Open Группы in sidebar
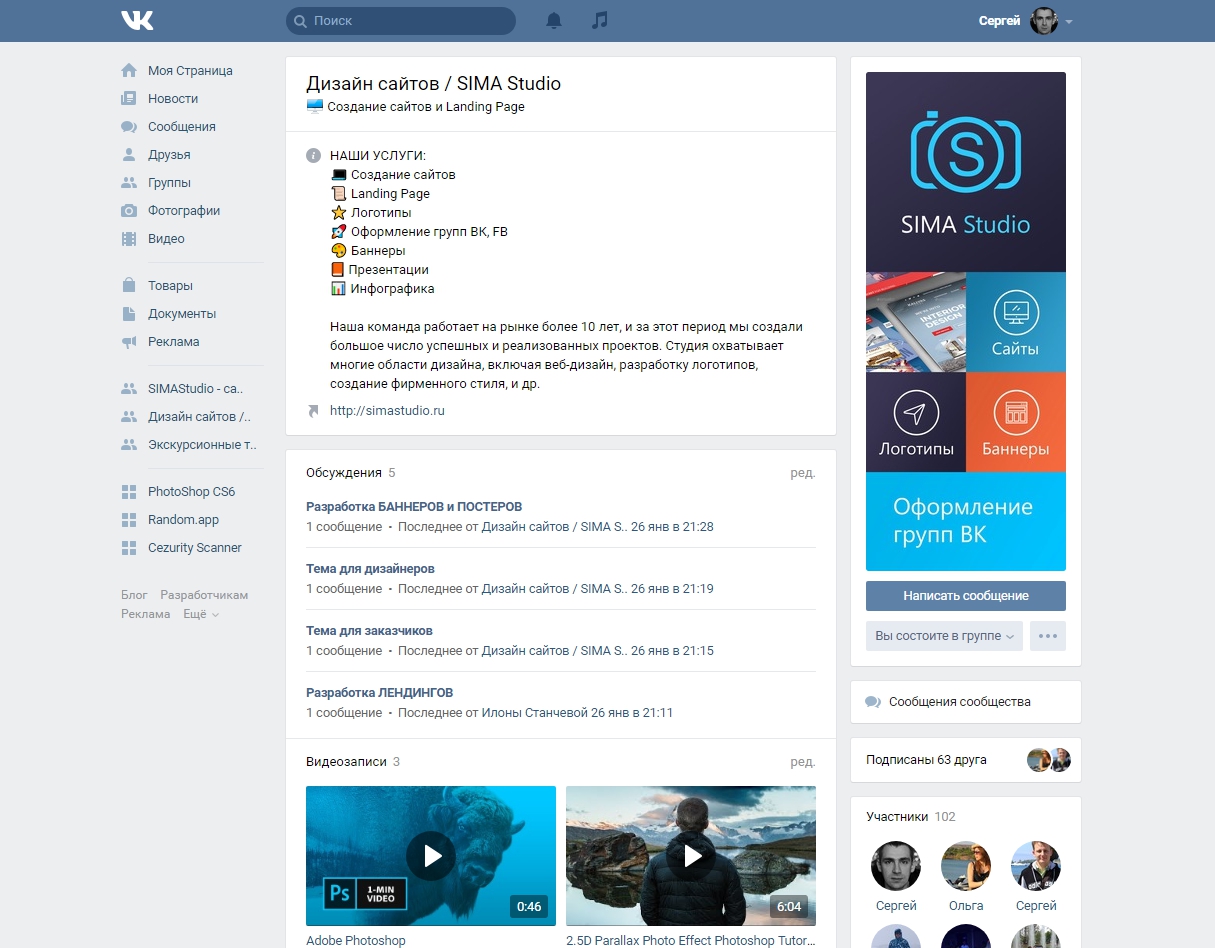 pyautogui.click(x=169, y=183)
